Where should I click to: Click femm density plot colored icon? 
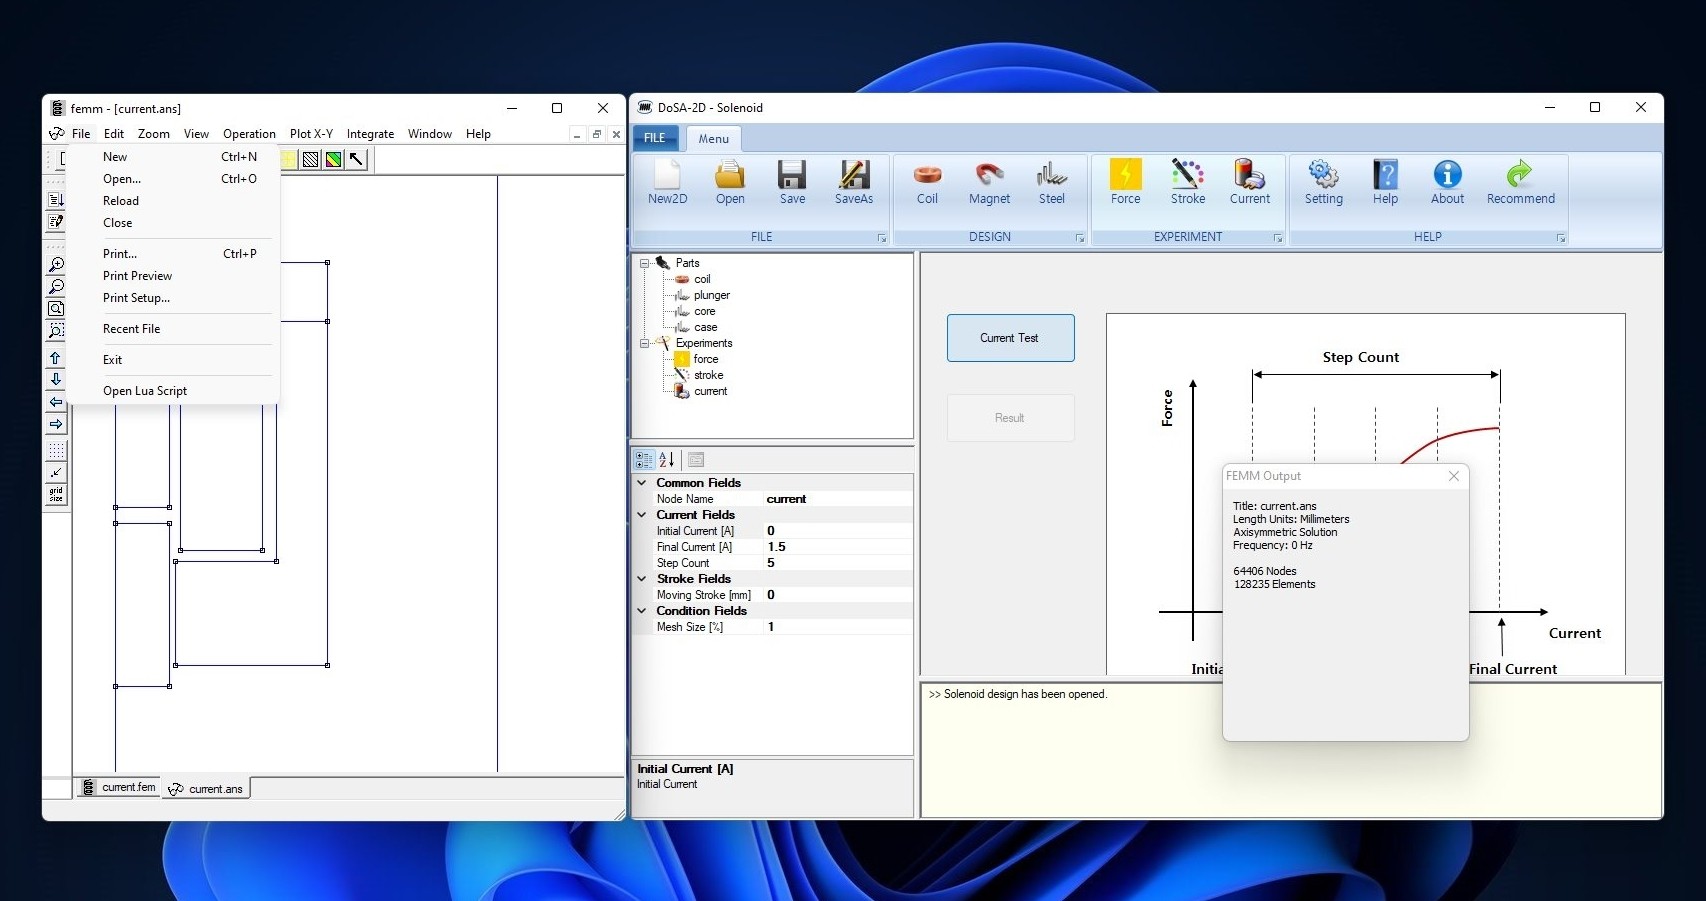(334, 159)
